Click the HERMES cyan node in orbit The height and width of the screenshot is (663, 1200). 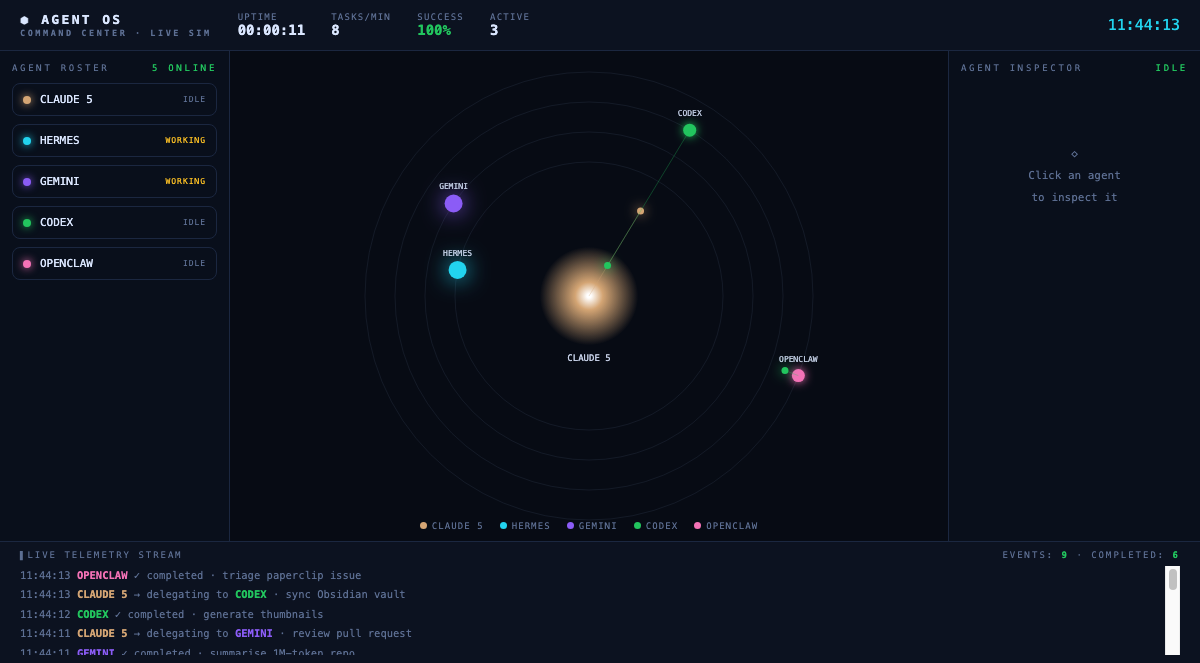point(457,270)
